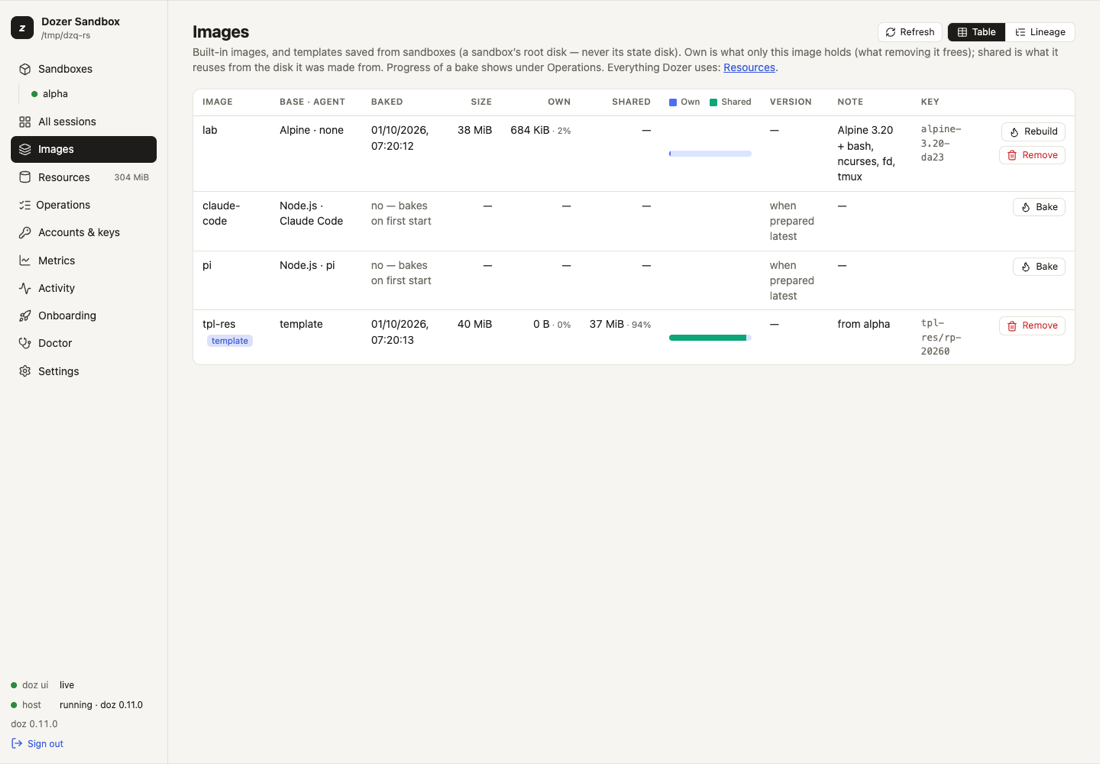Click the '37 MiB' shared value
Screen dimensions: 1100x764
606,324
